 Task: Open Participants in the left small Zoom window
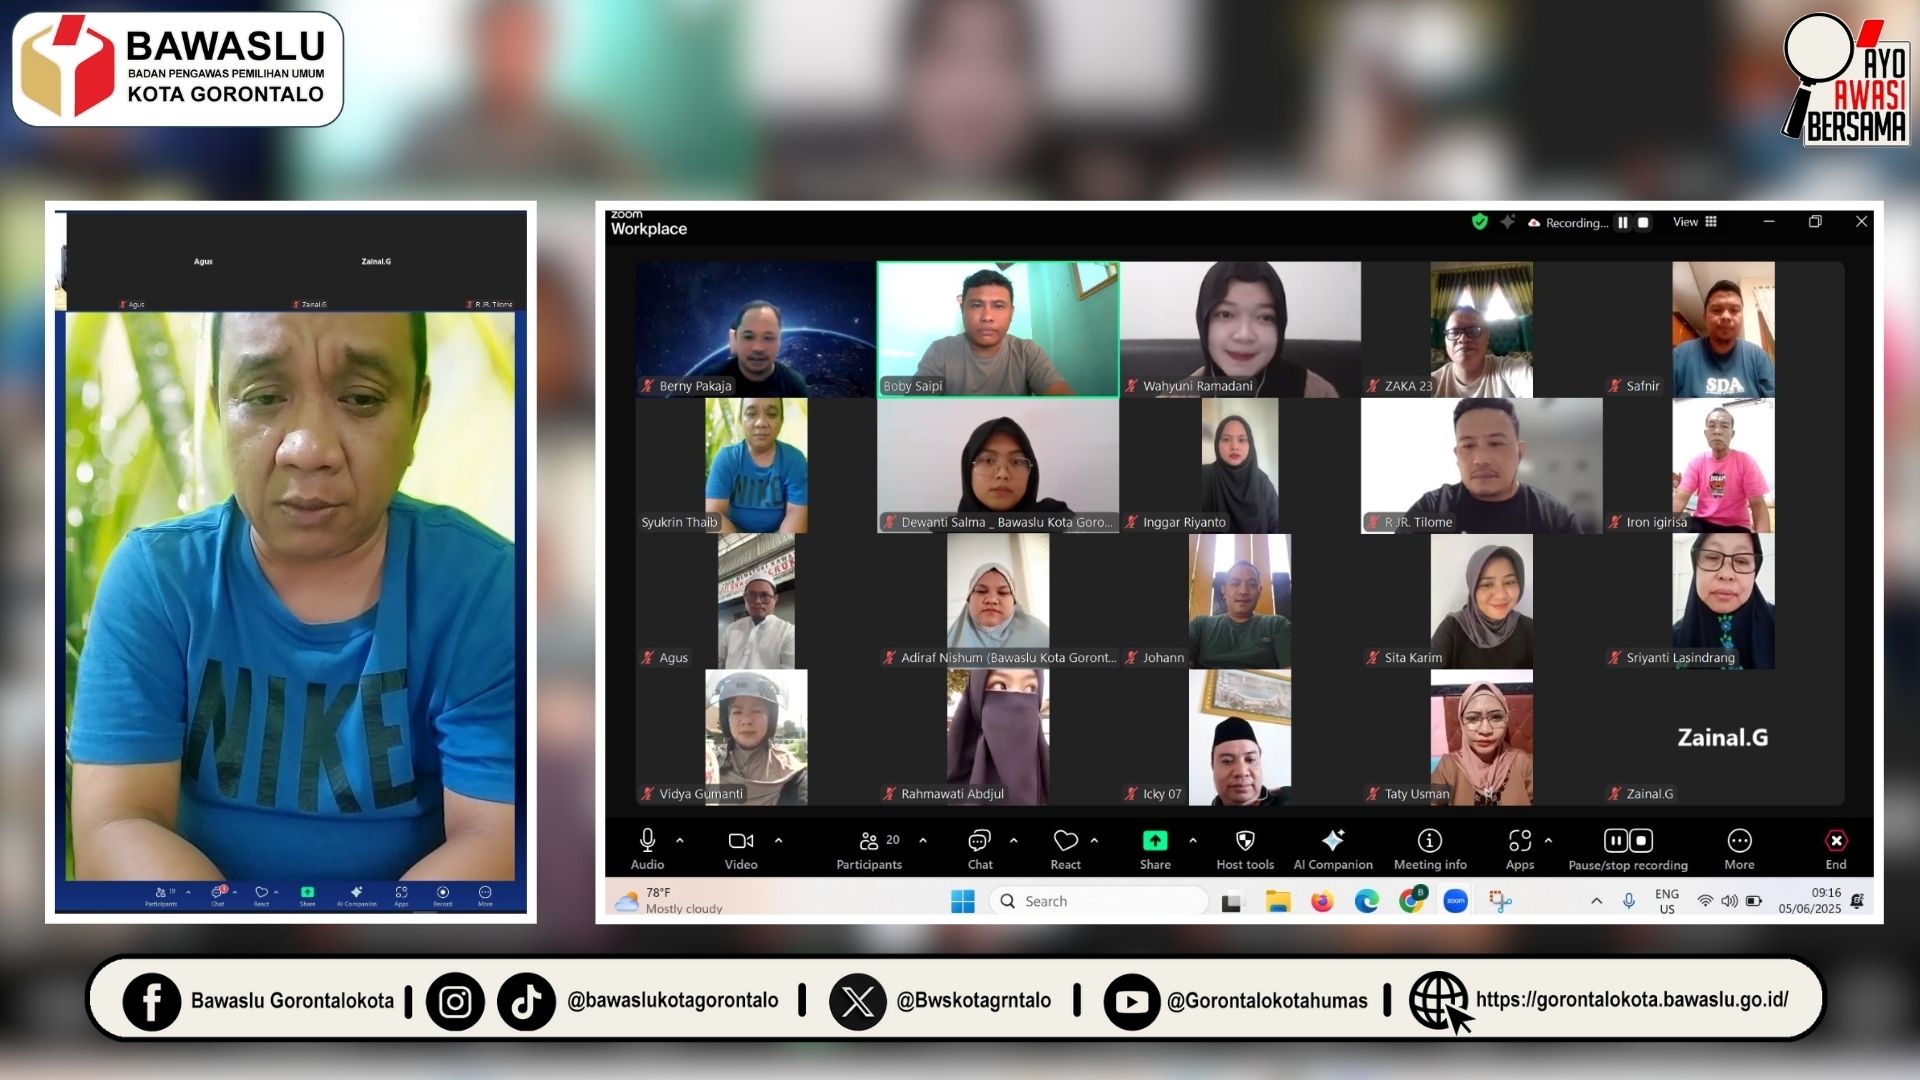click(x=161, y=896)
